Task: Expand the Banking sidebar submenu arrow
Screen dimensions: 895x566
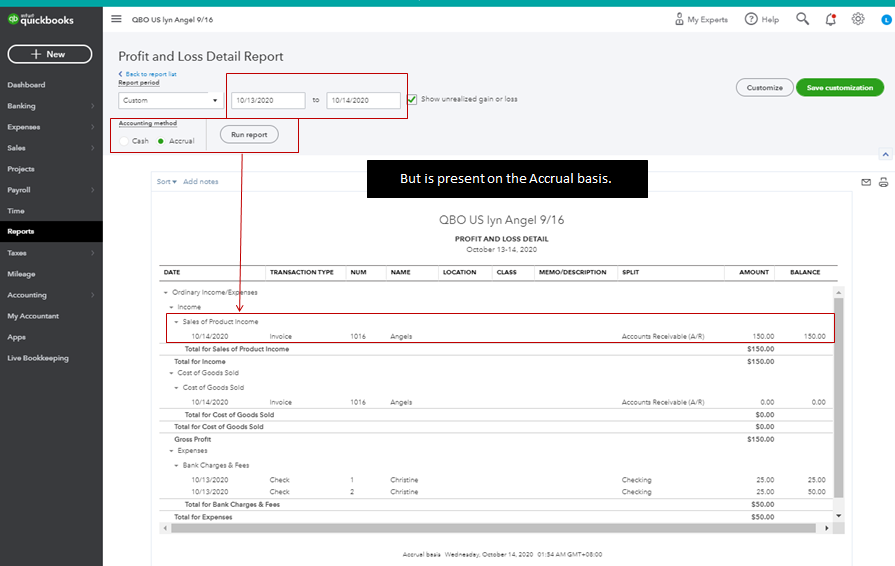Action: [x=92, y=106]
